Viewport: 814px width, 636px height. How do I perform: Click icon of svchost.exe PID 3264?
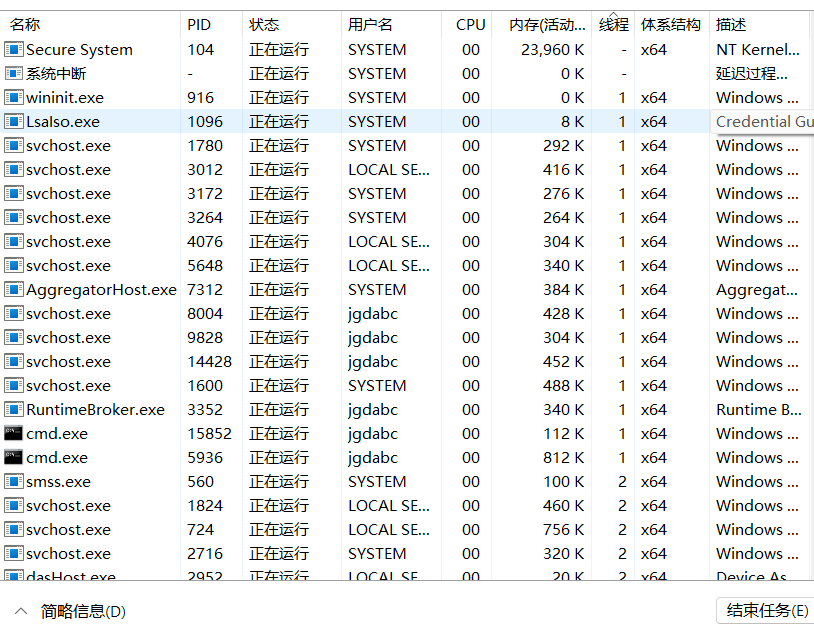13,218
